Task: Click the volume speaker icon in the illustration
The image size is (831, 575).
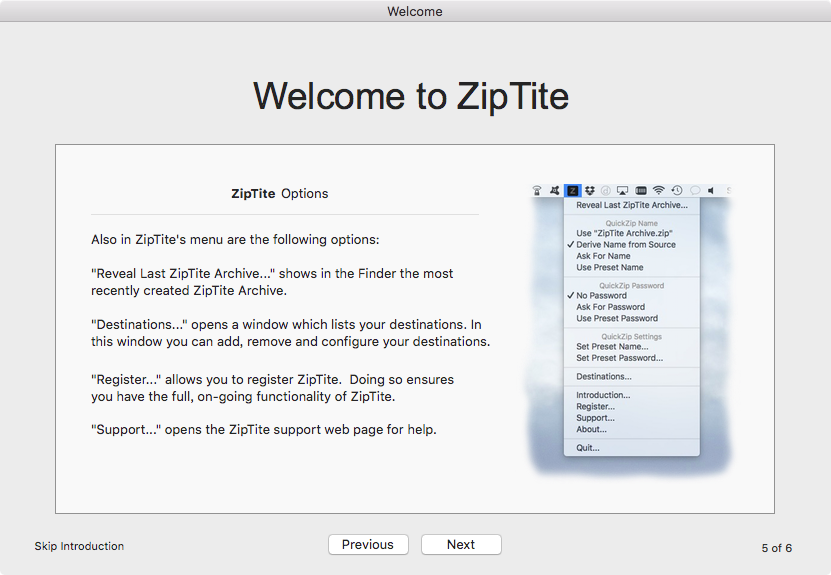Action: 711,190
